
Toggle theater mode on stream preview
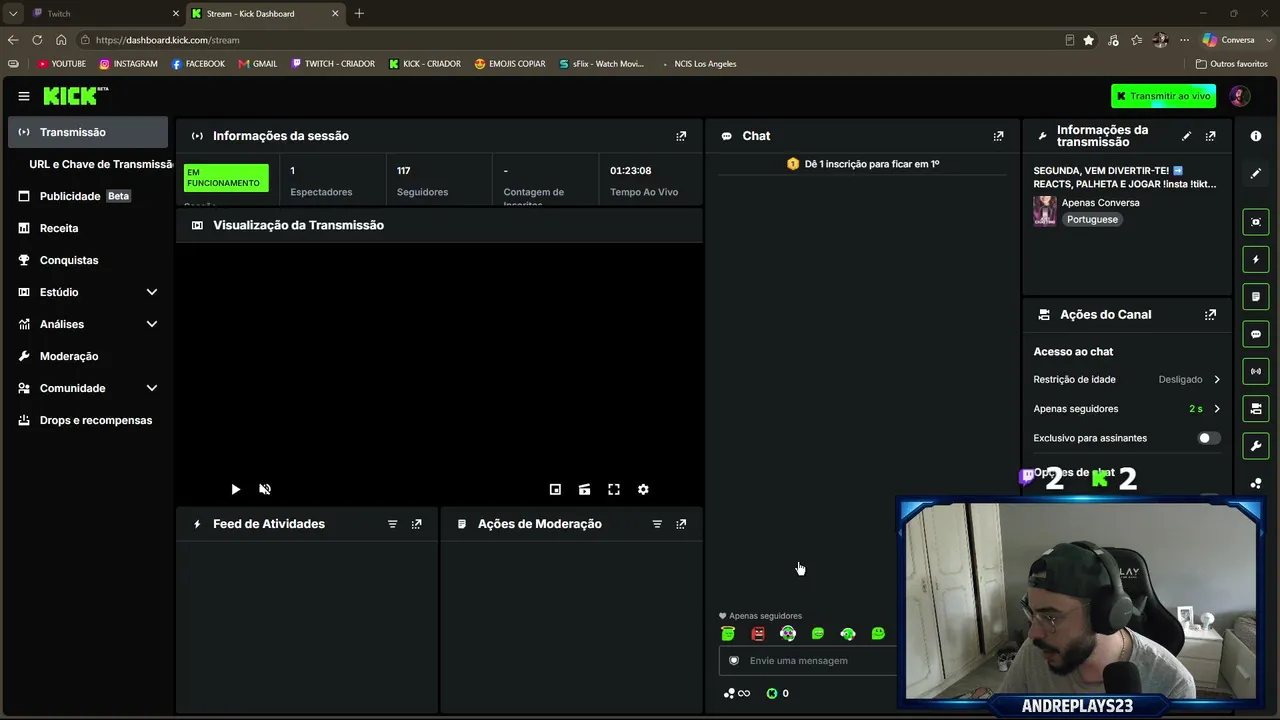coord(584,489)
